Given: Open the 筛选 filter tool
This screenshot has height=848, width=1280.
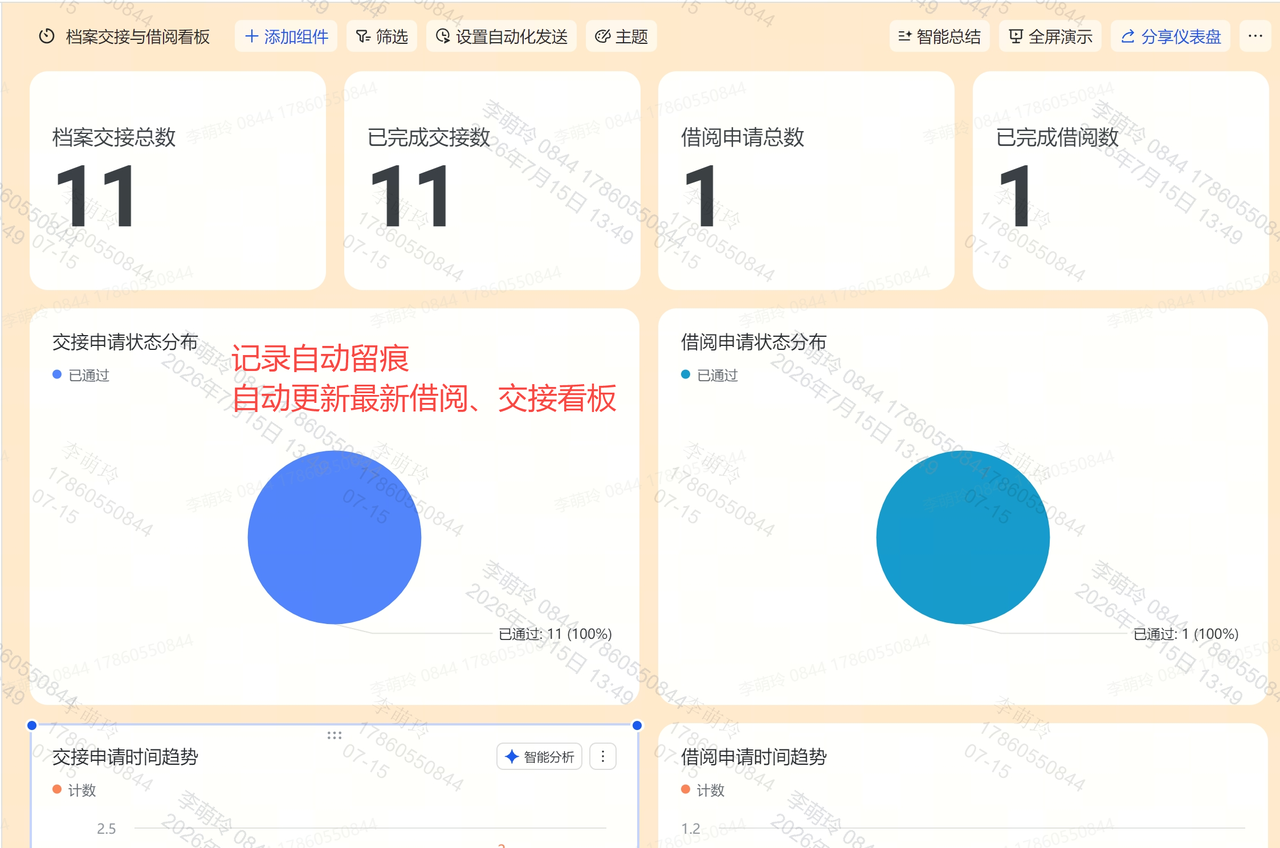Looking at the screenshot, I should [x=382, y=36].
